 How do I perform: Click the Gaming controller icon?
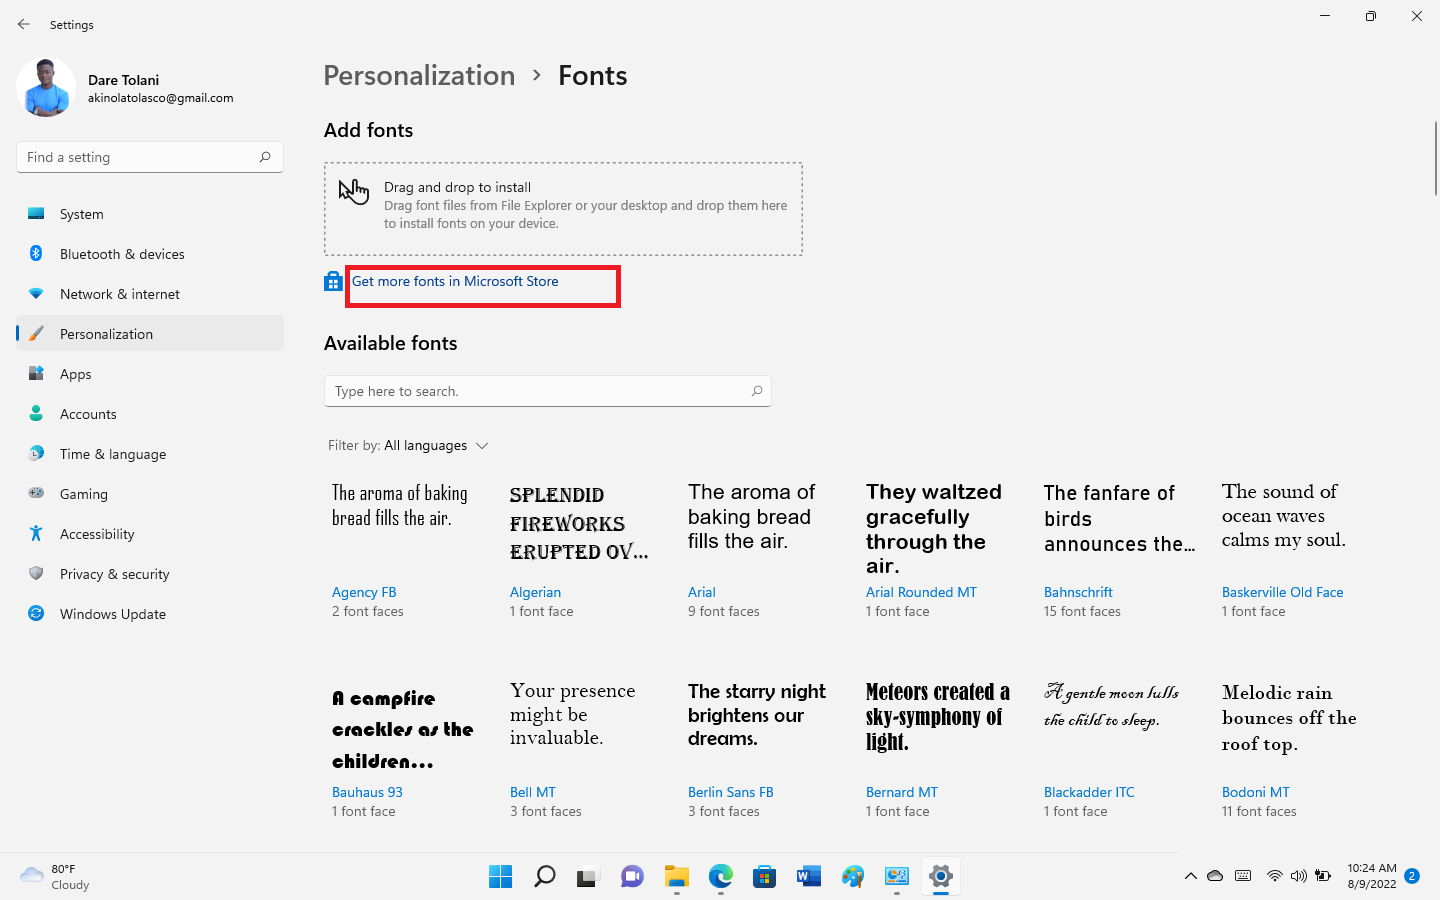[36, 494]
